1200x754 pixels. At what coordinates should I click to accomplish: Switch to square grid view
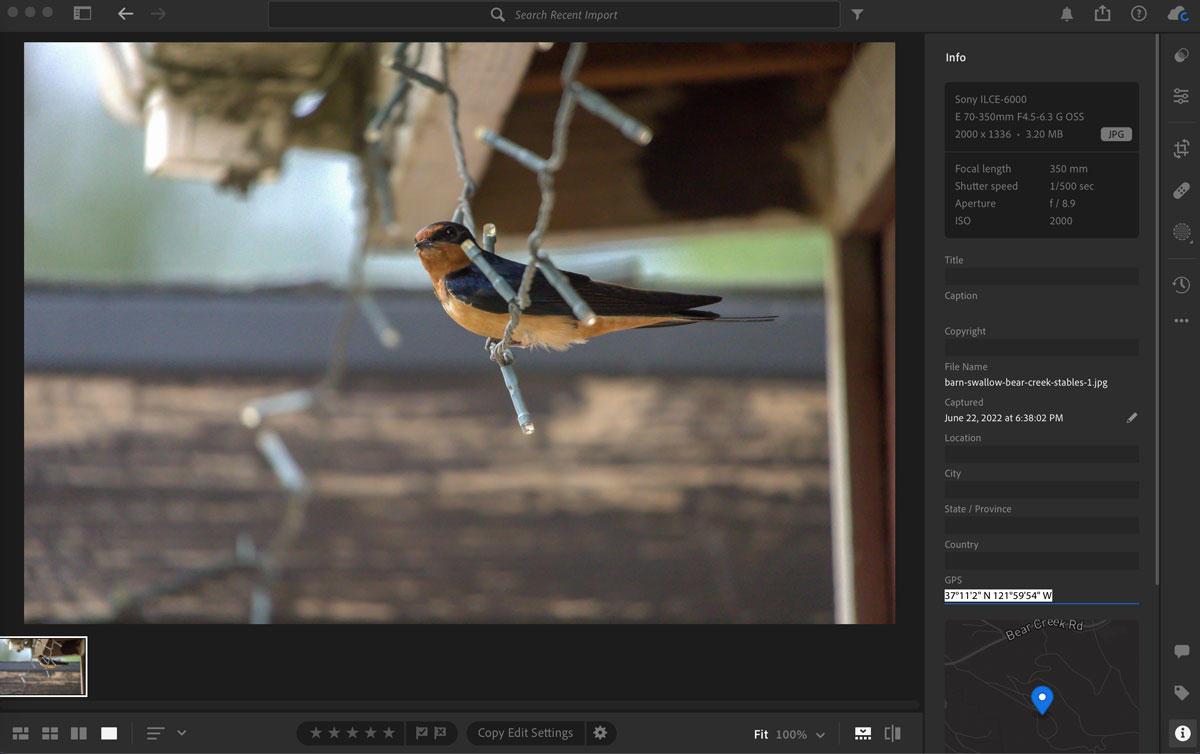coord(49,733)
